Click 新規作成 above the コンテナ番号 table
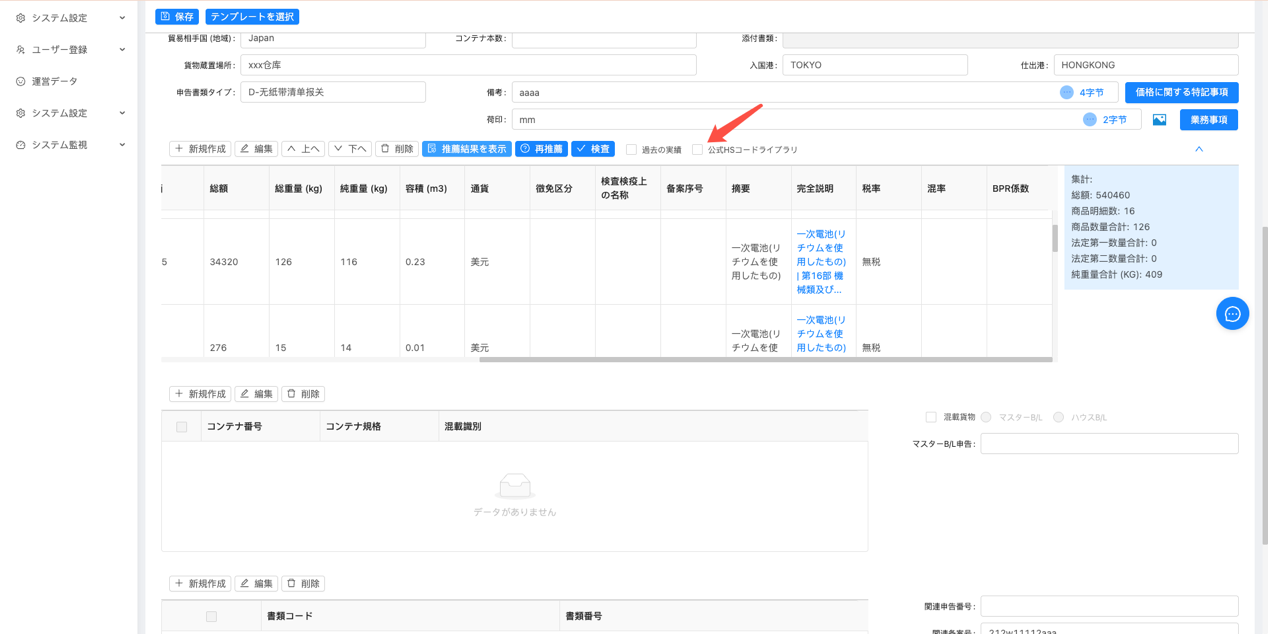1268x634 pixels. pos(200,394)
